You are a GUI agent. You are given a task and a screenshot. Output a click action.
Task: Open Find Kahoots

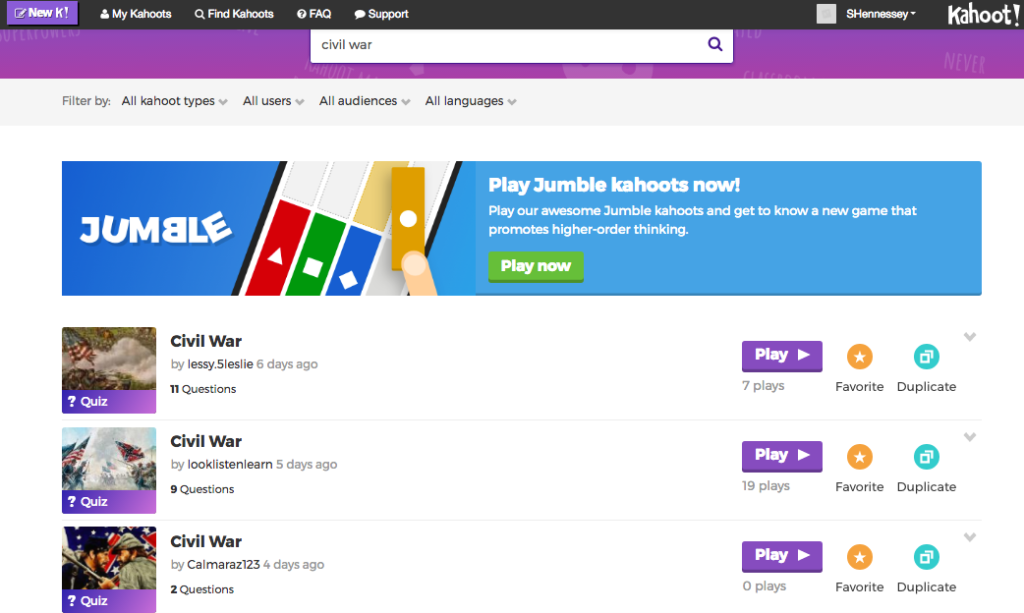(x=234, y=14)
